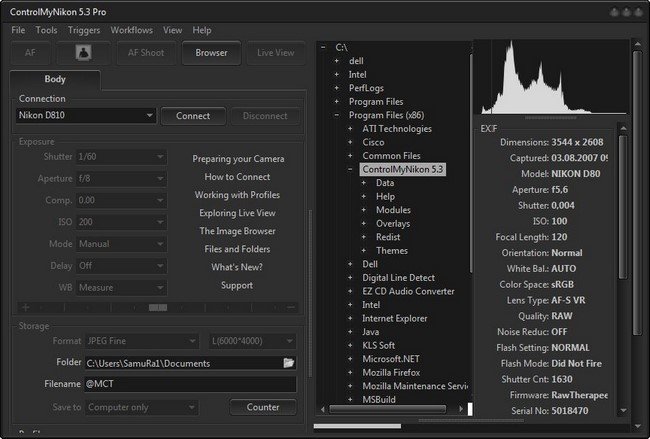Screen dimensions: 650x439
Task: Open What's New? link
Action: click(x=237, y=267)
